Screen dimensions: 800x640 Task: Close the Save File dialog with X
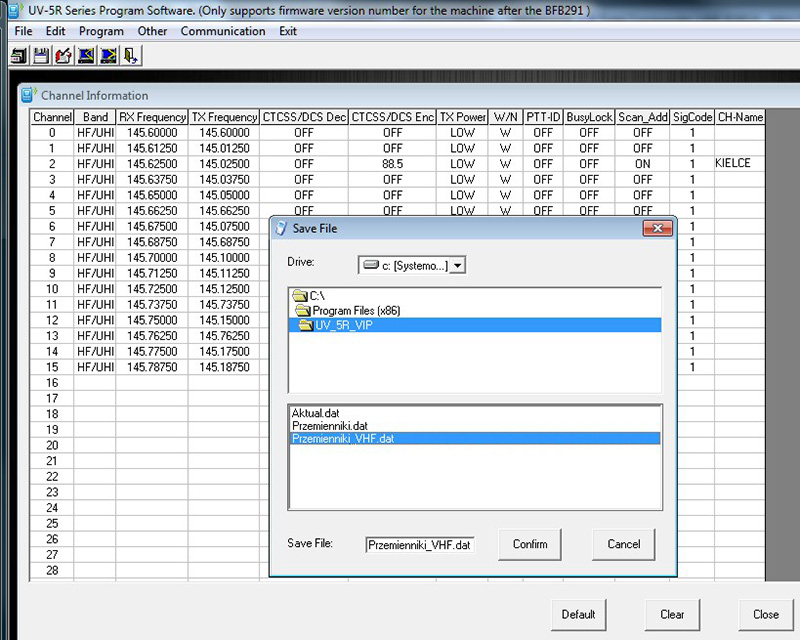tap(658, 228)
